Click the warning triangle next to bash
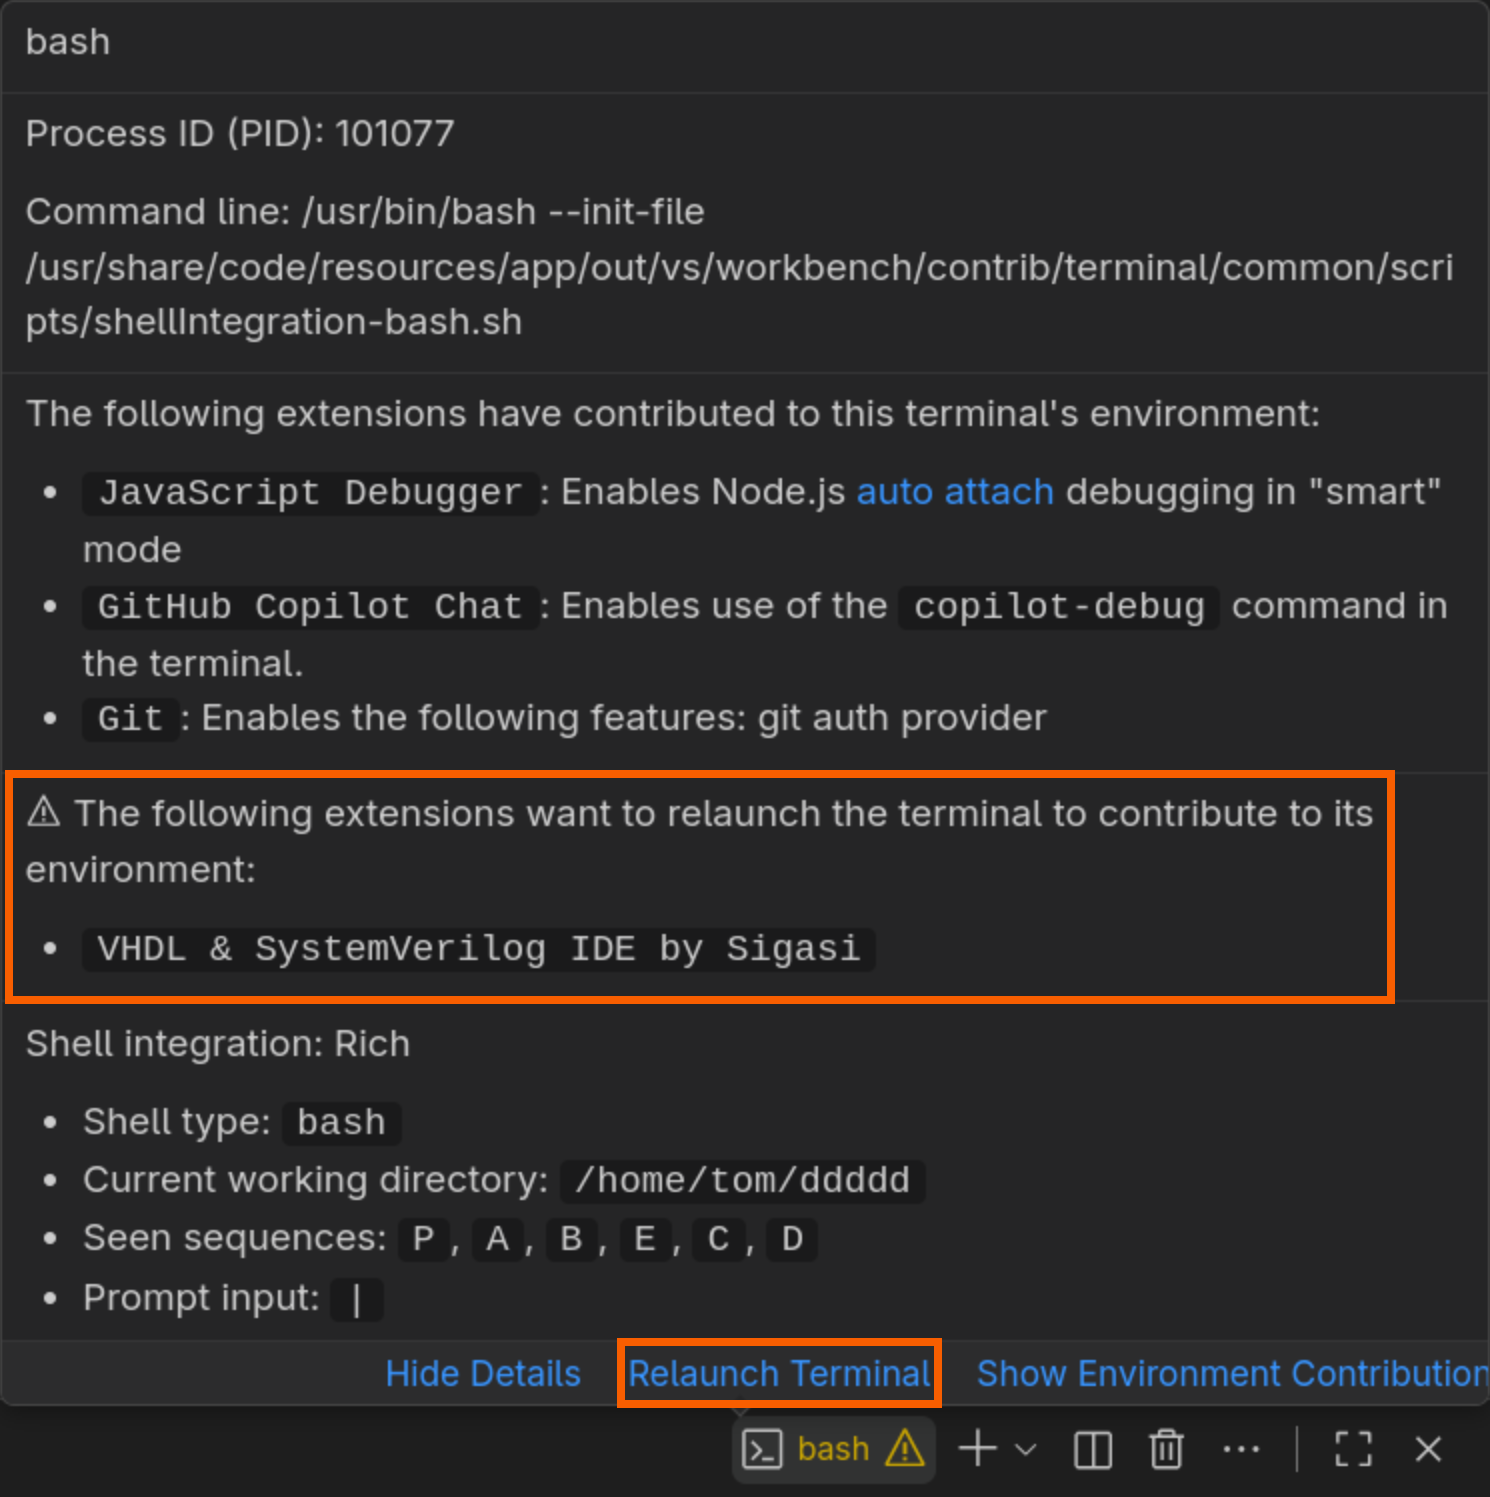This screenshot has width=1490, height=1497. tap(905, 1449)
